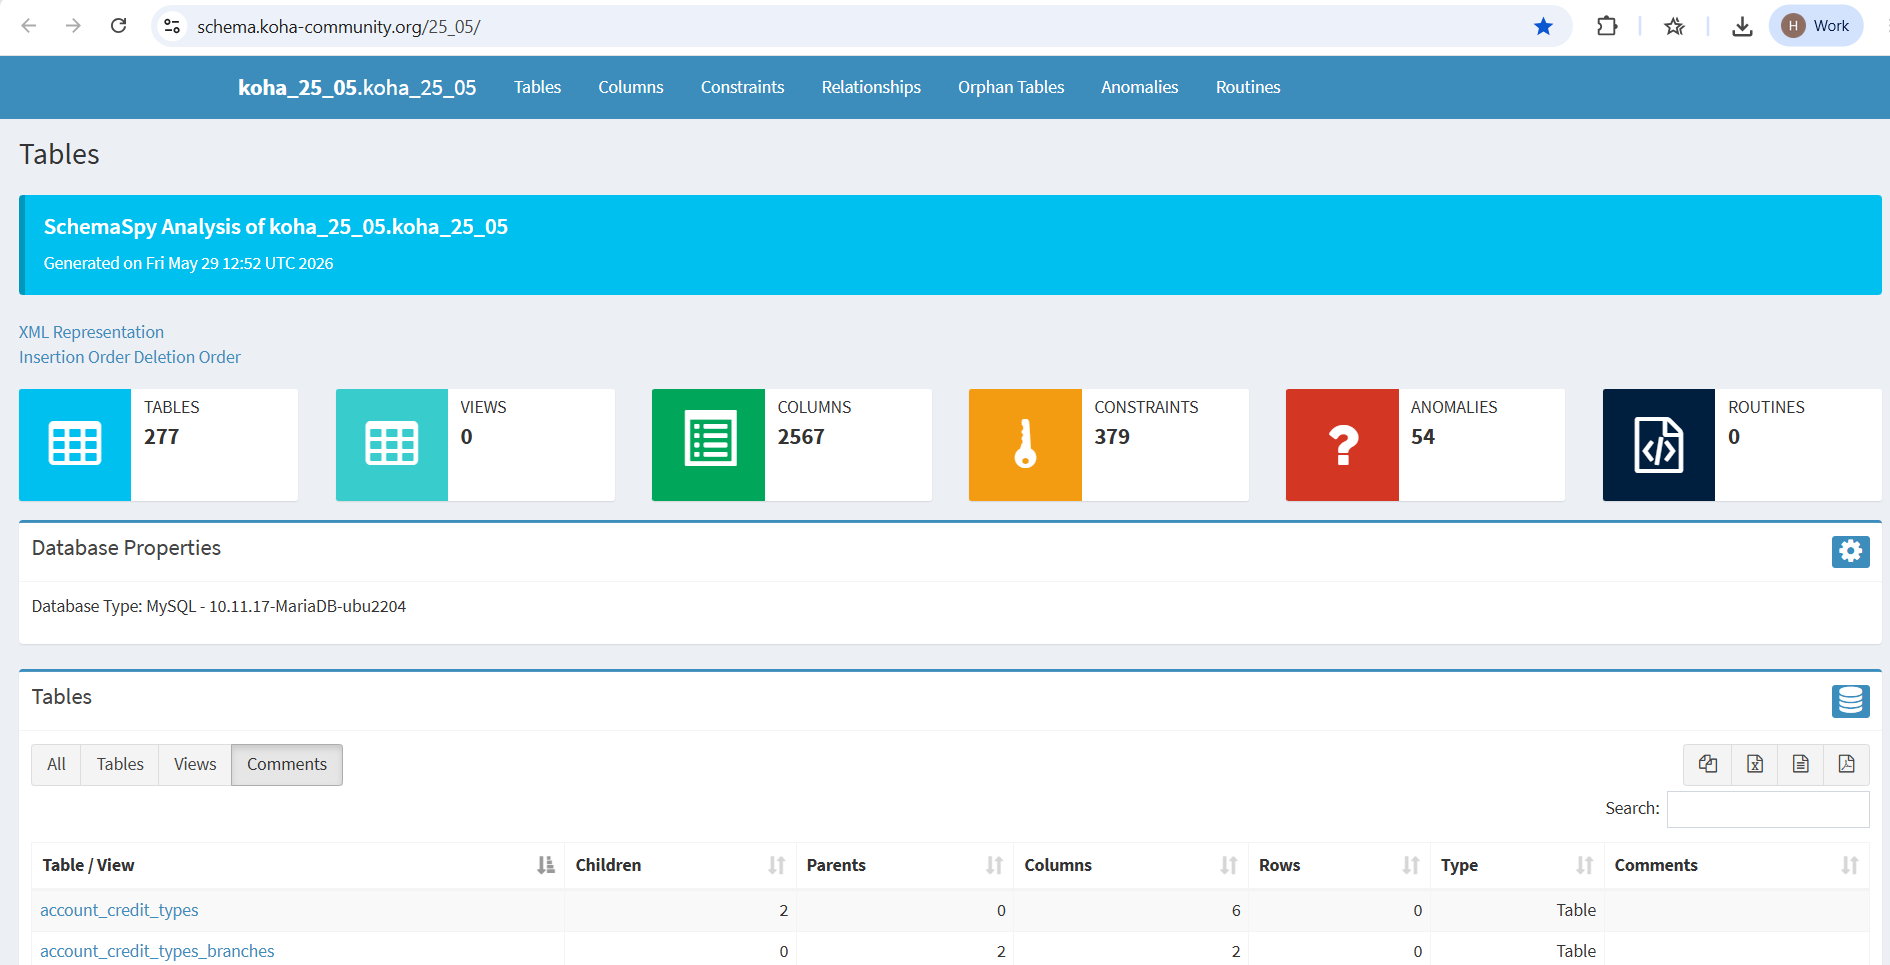Filter the list to Tables only
The height and width of the screenshot is (965, 1890).
(120, 765)
